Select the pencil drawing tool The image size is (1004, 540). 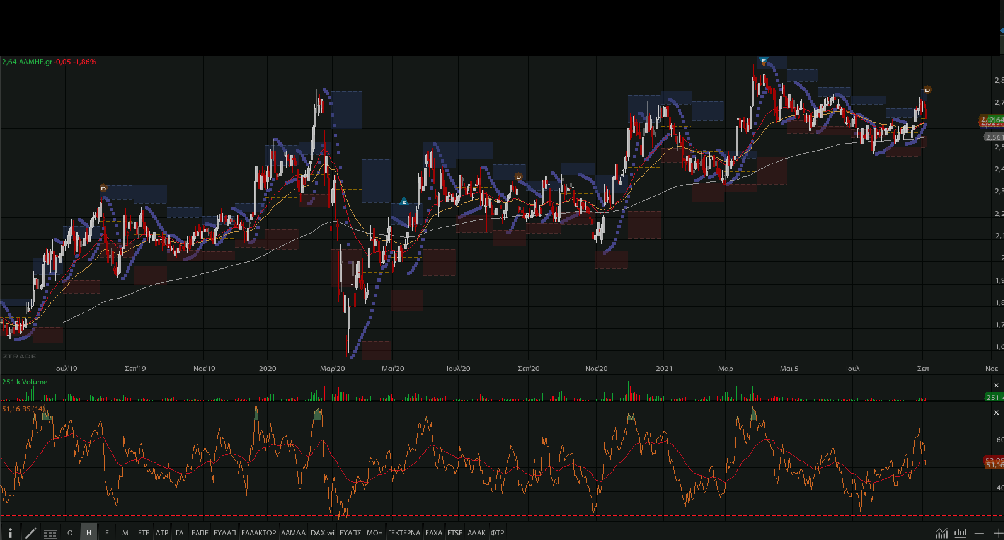point(30,533)
